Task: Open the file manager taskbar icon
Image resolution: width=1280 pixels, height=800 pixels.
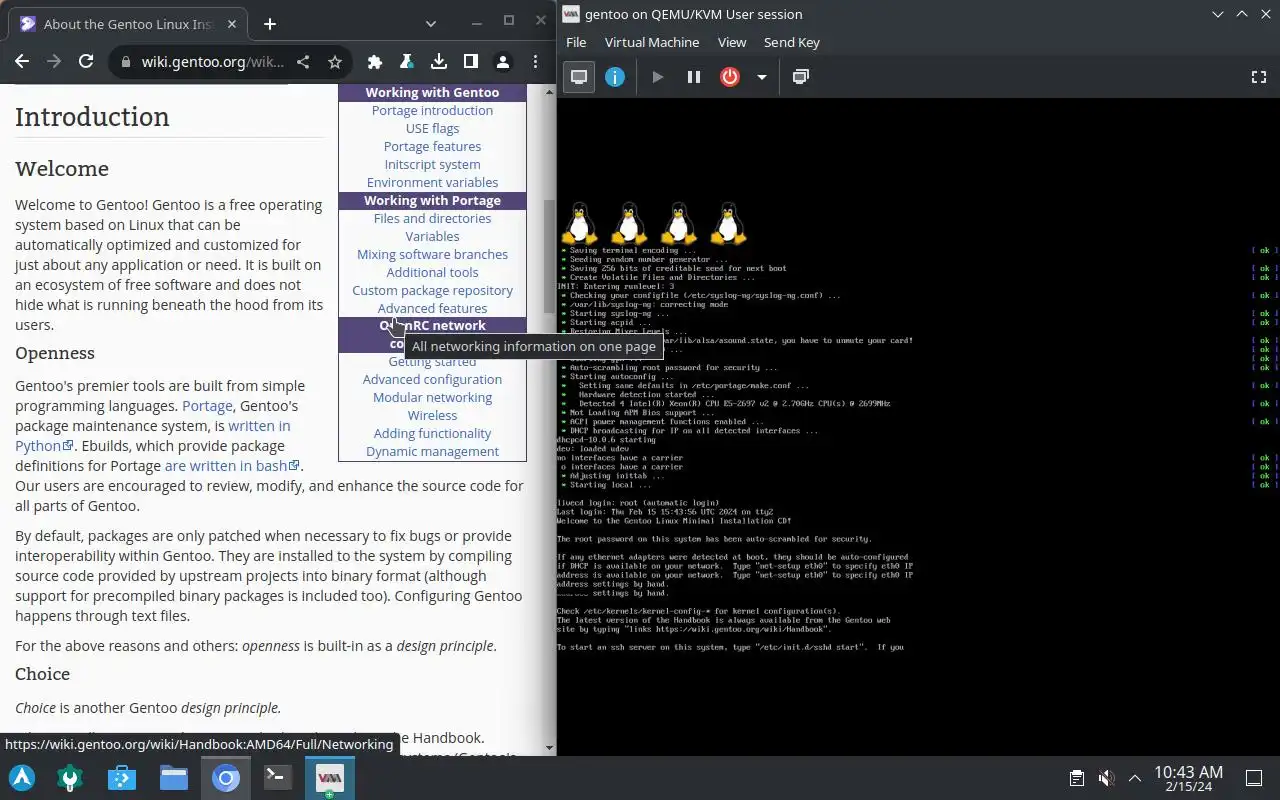Action: pos(174,777)
